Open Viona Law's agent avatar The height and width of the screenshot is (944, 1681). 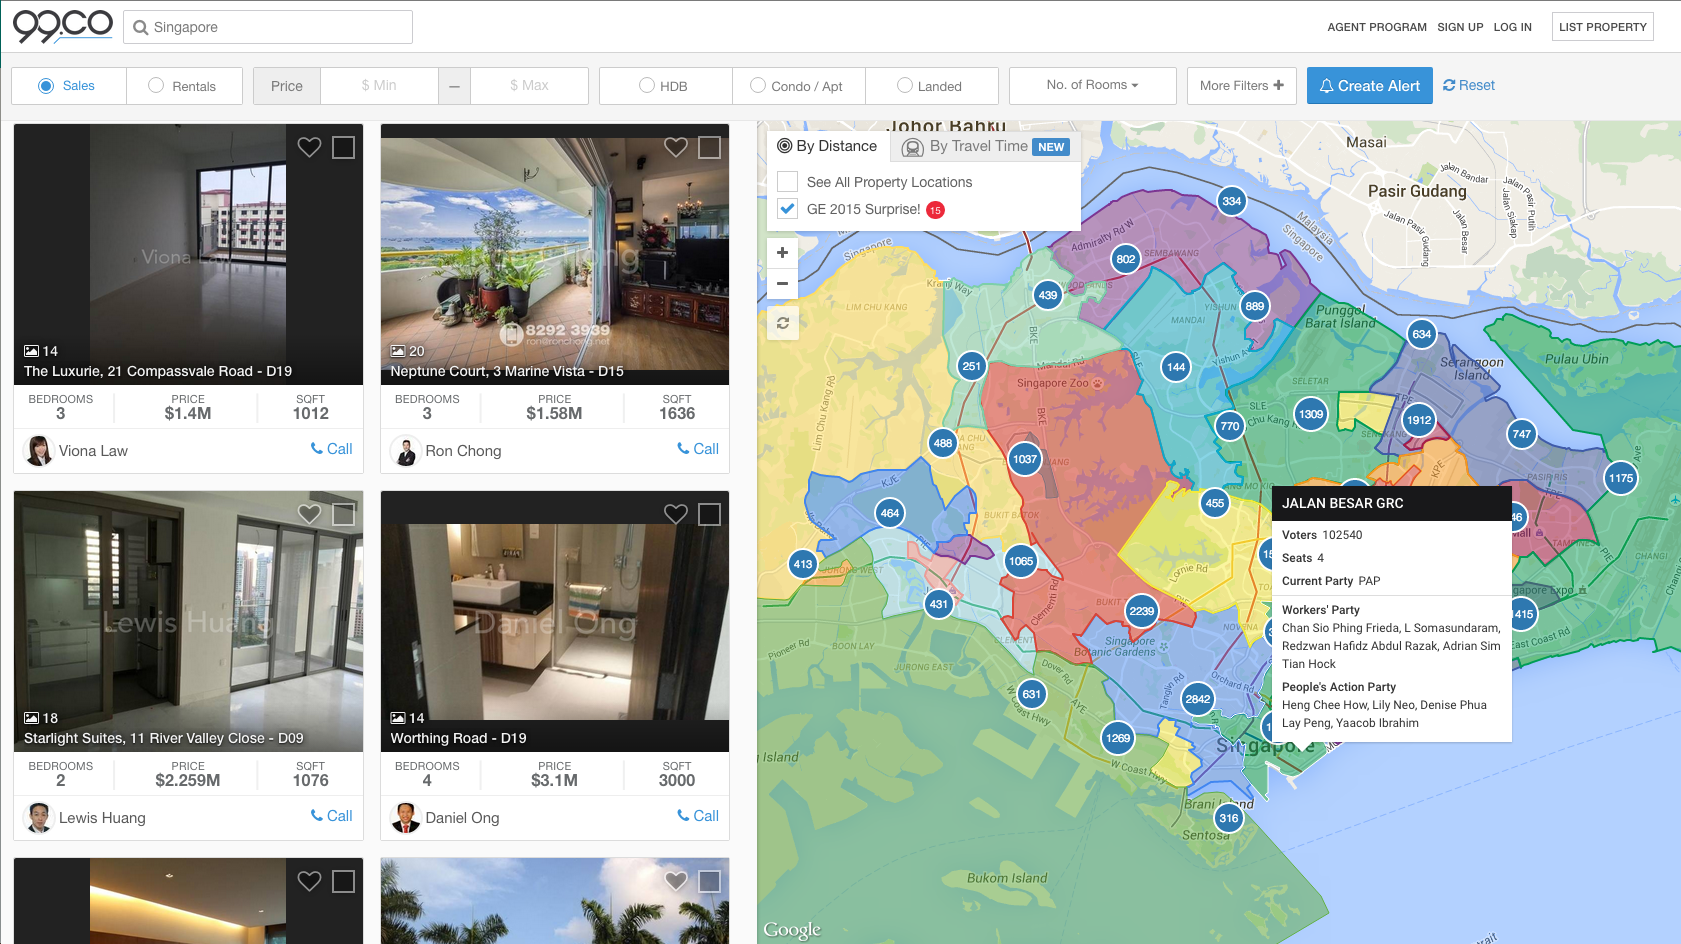coord(38,451)
